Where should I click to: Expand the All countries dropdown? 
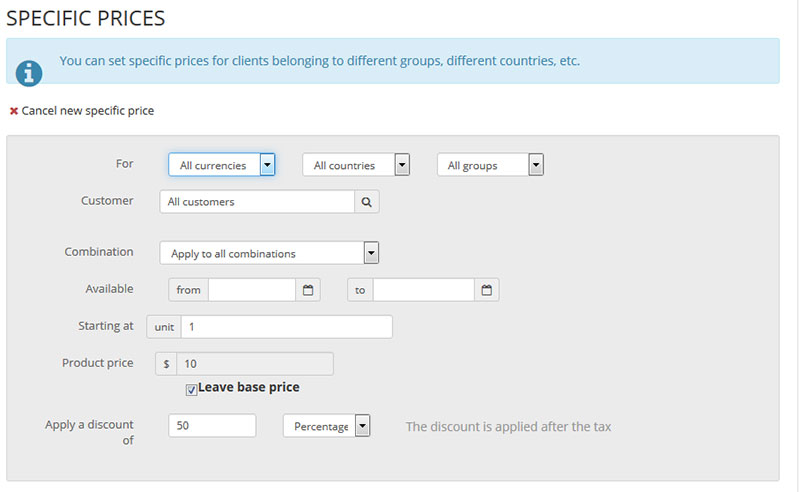tap(356, 165)
